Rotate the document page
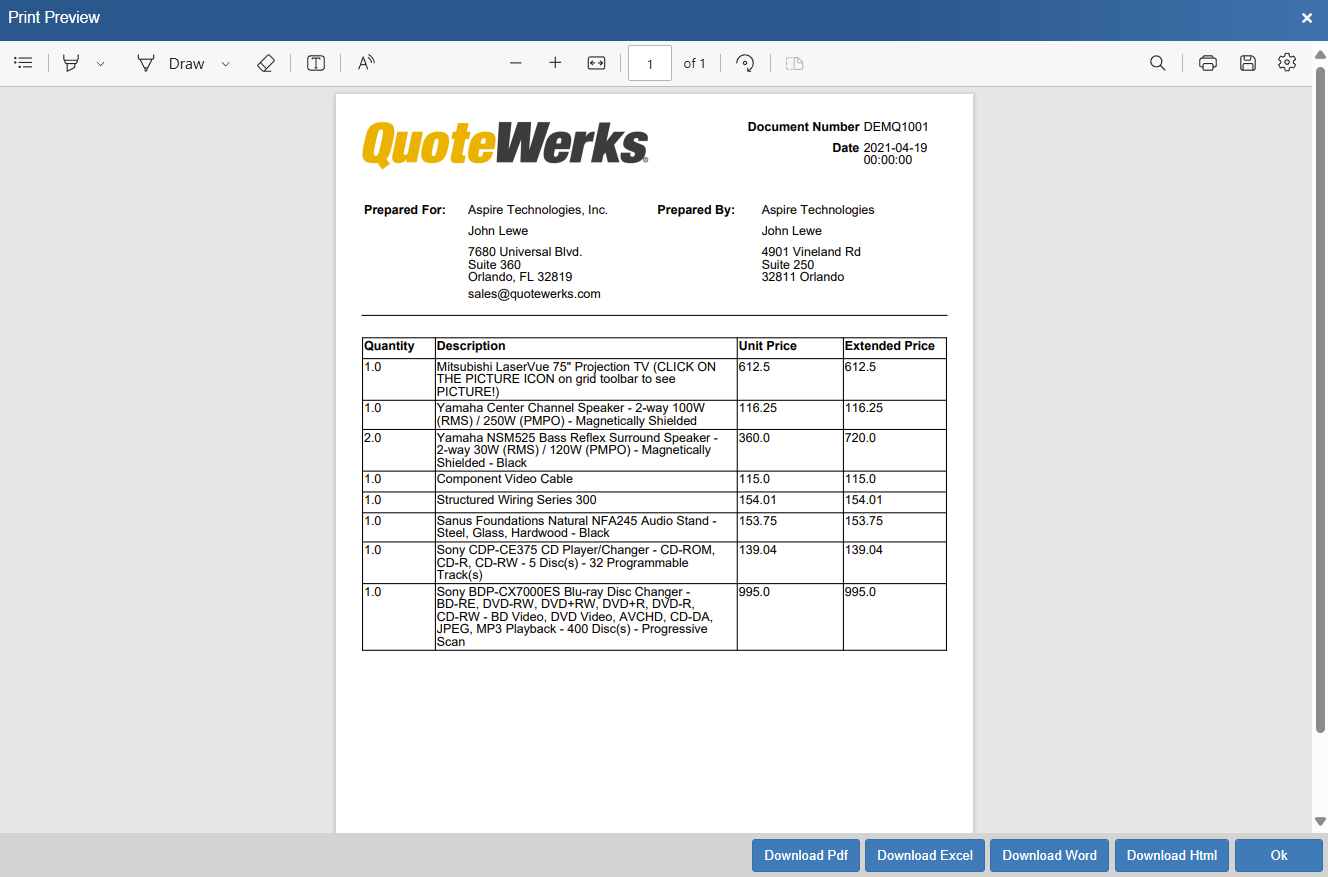Image resolution: width=1328 pixels, height=877 pixels. [744, 63]
